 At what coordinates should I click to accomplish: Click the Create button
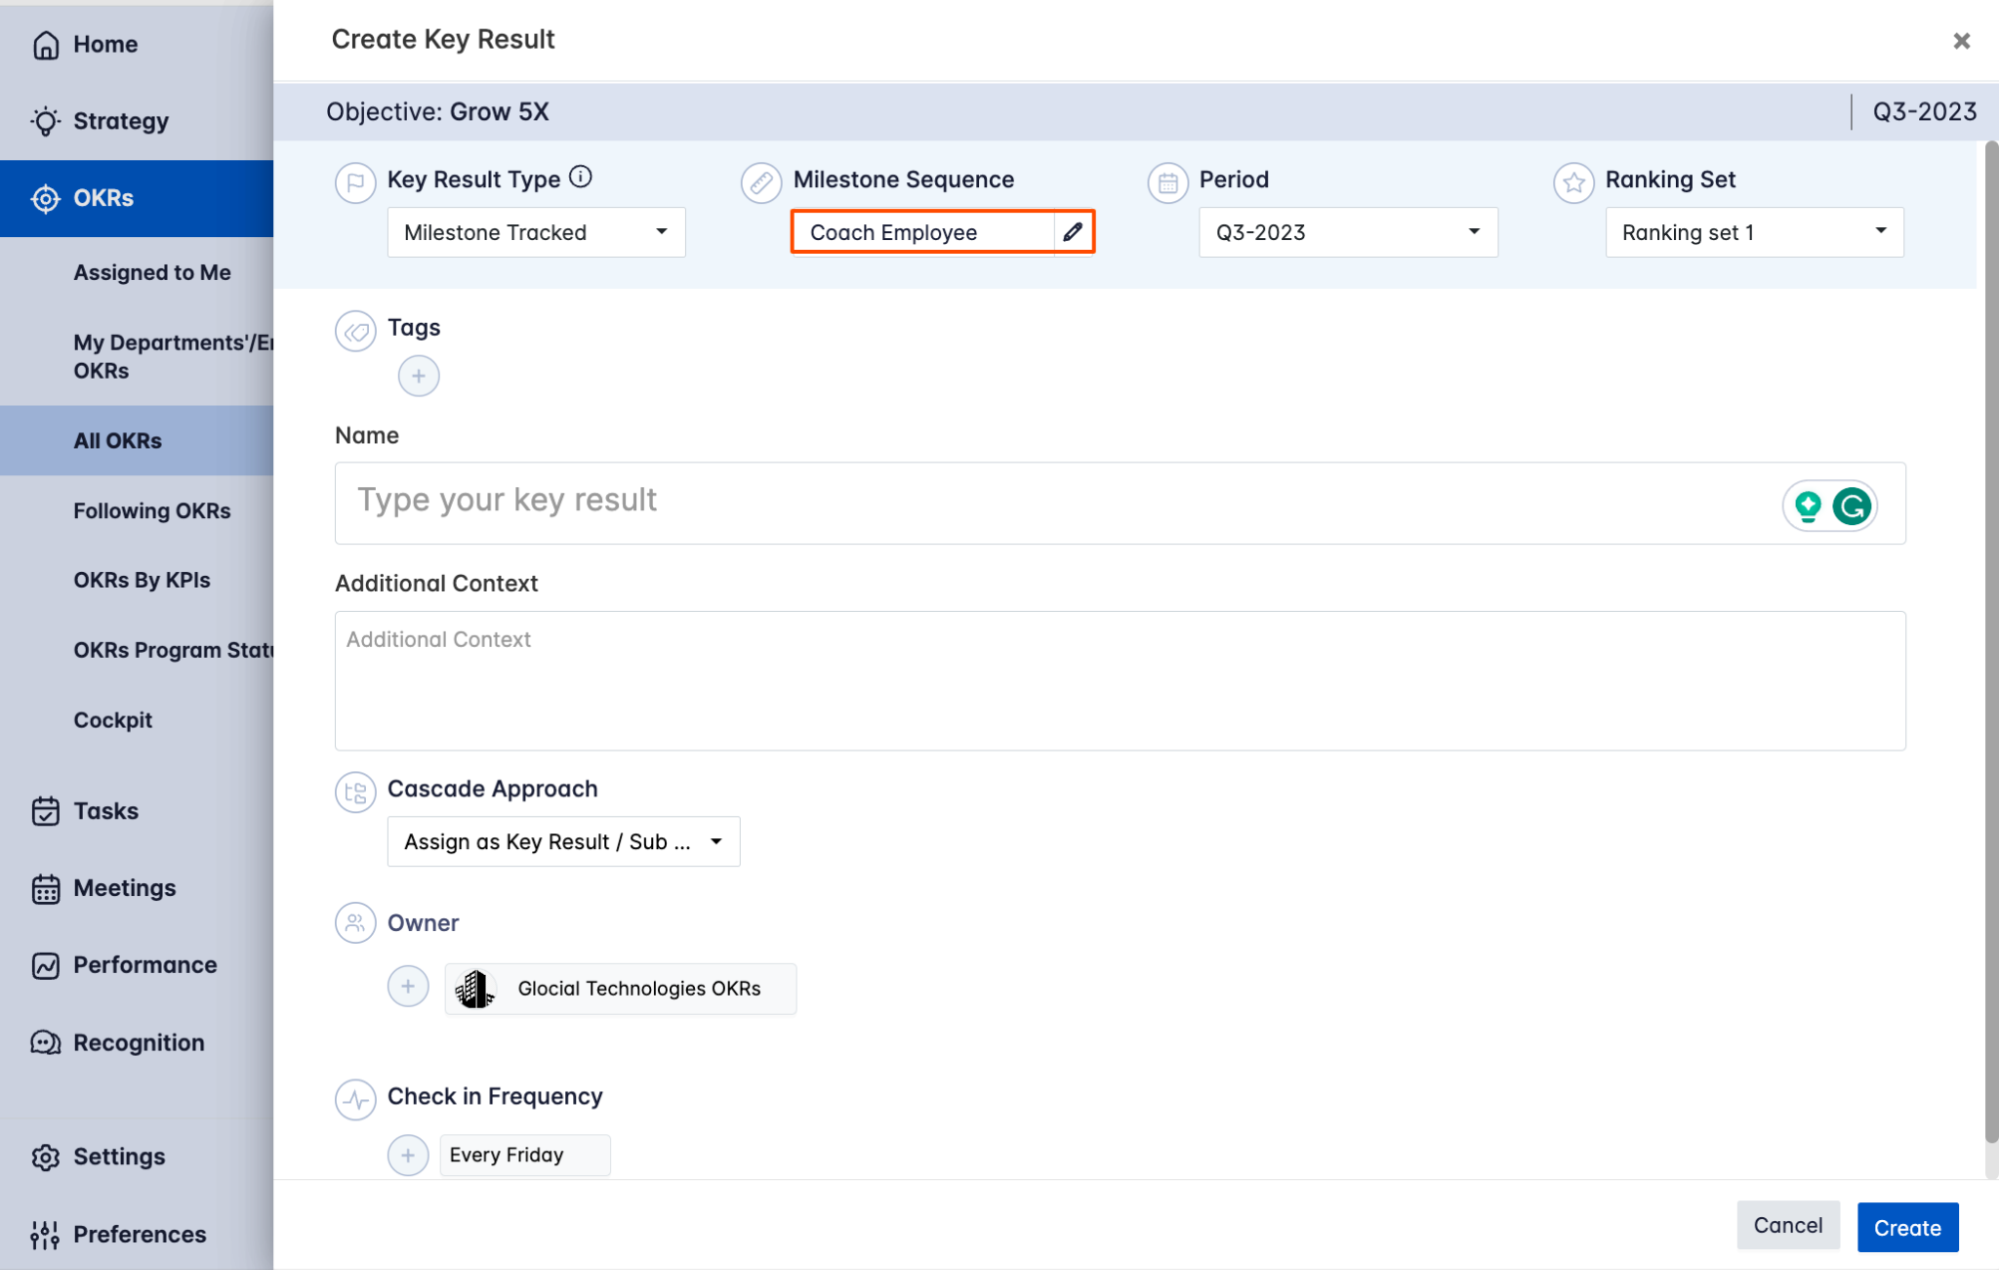pos(1906,1227)
